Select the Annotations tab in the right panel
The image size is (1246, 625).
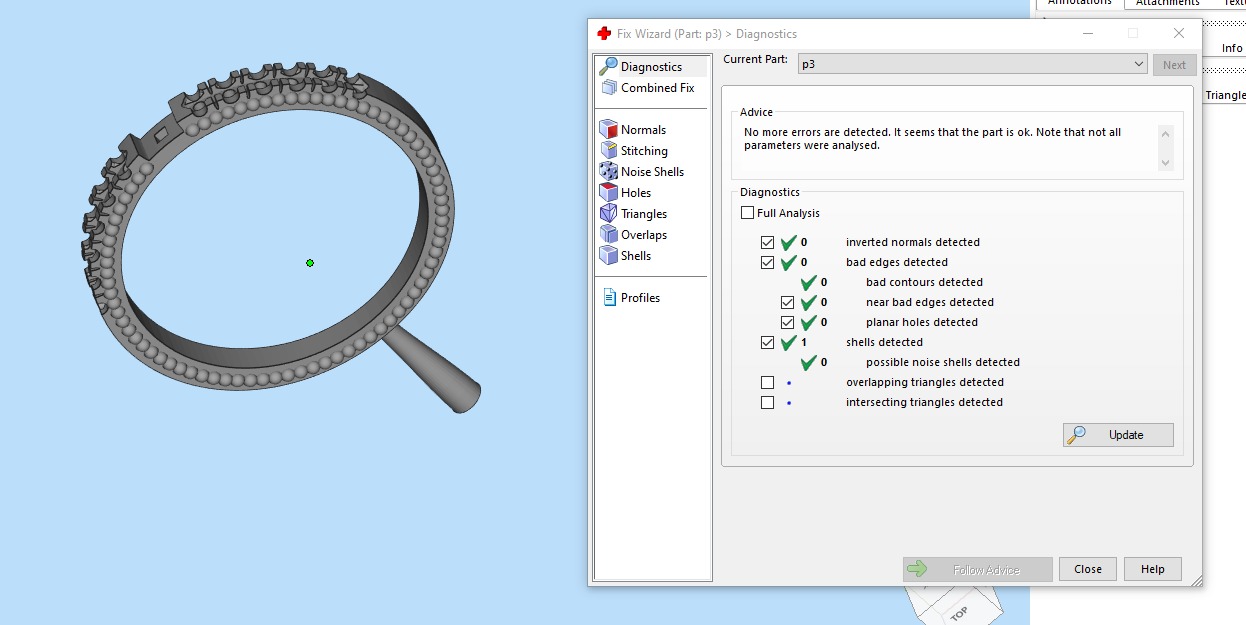tap(1079, 3)
